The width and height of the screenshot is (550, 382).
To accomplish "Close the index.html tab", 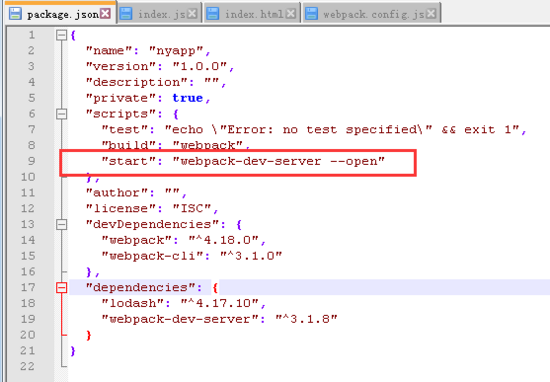I will point(291,14).
